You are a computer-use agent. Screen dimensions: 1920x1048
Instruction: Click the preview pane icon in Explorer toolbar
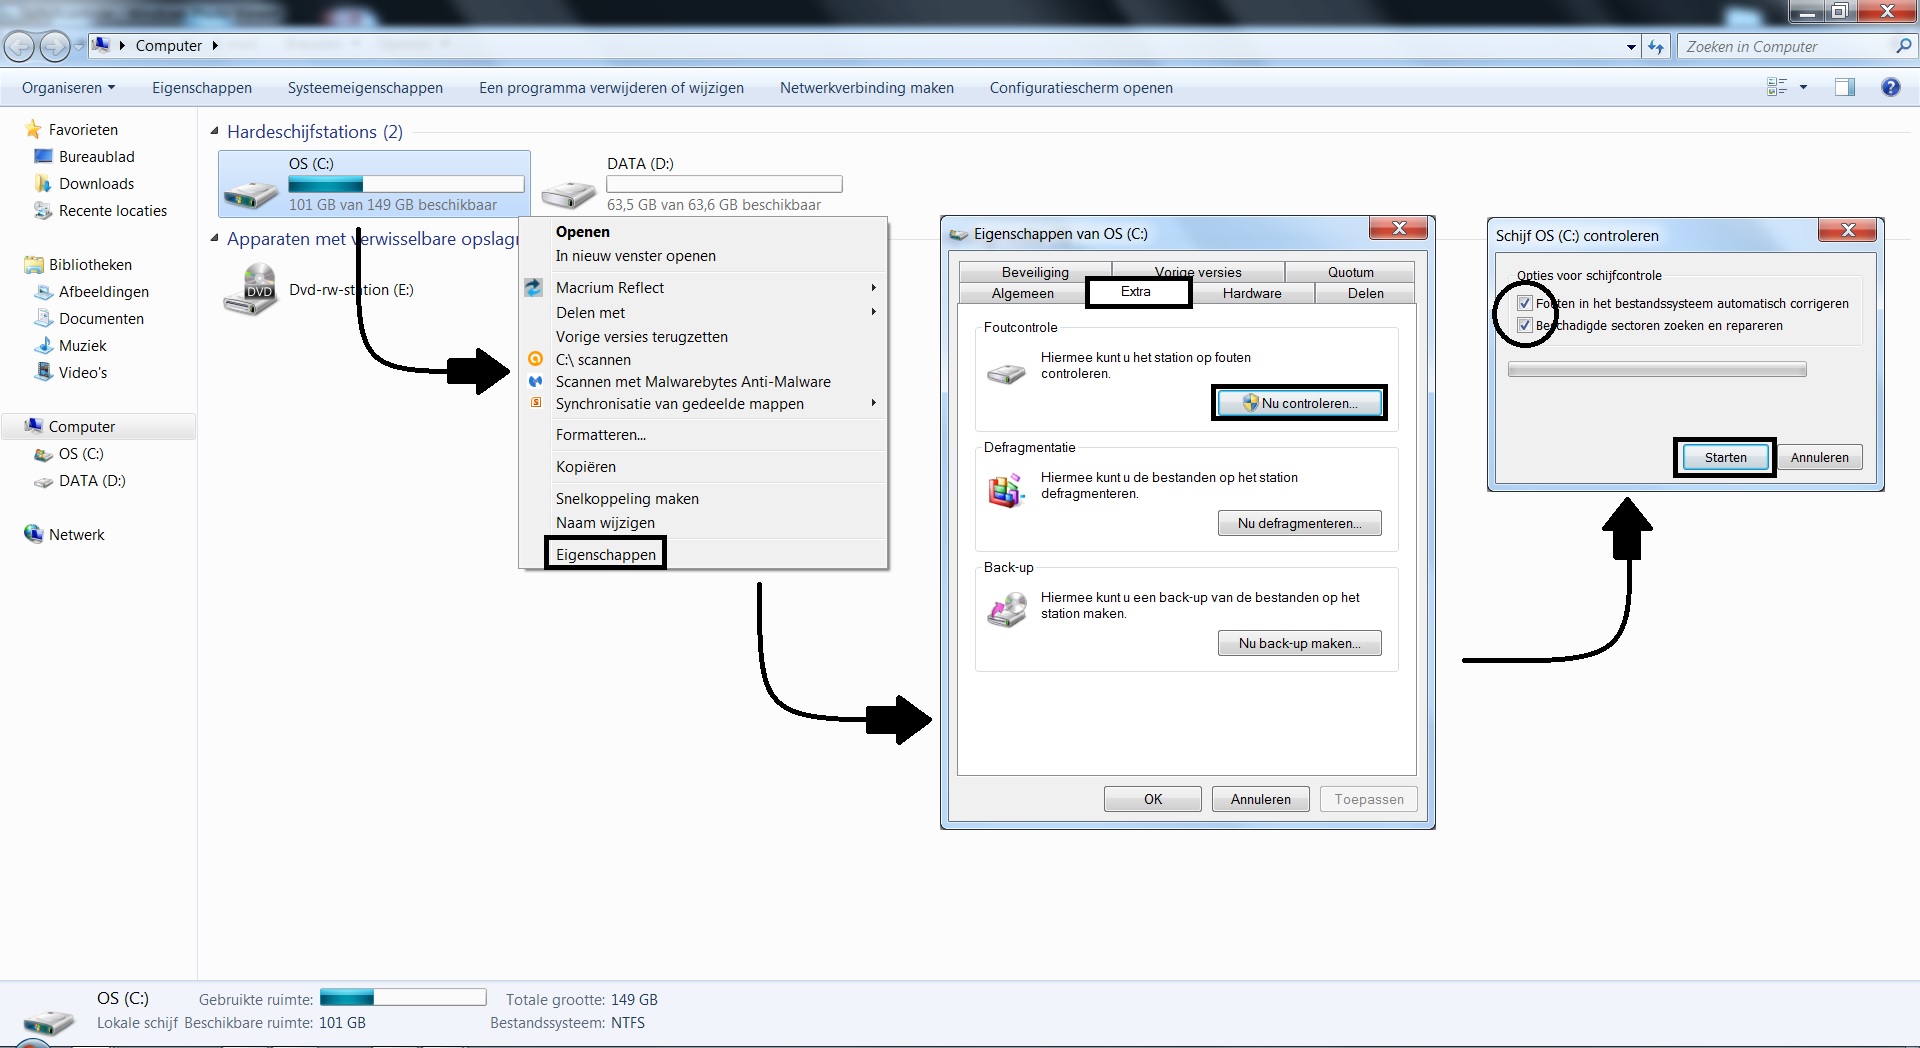[1845, 87]
